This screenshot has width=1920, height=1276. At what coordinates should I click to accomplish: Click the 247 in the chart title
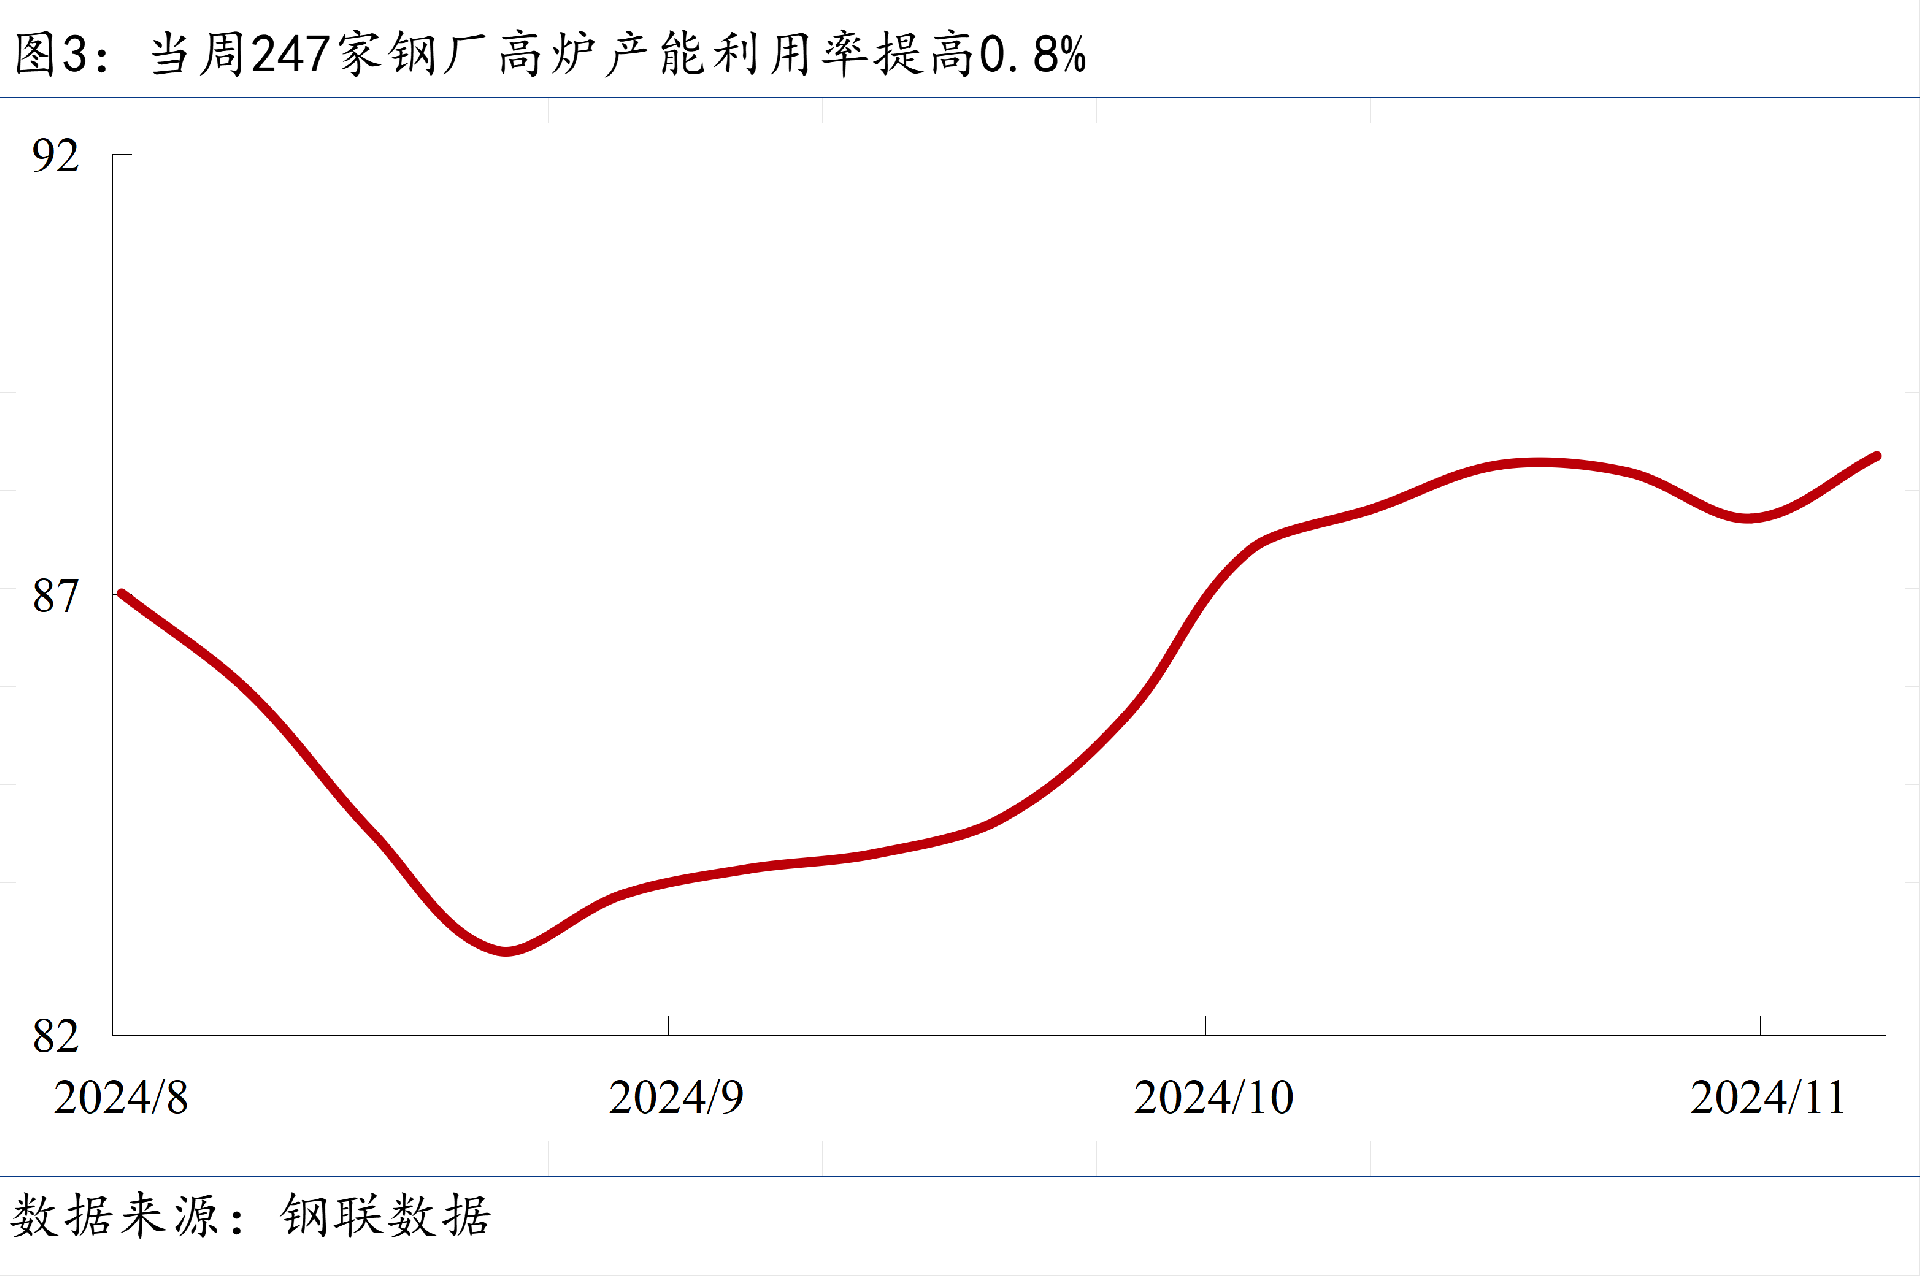pos(291,54)
